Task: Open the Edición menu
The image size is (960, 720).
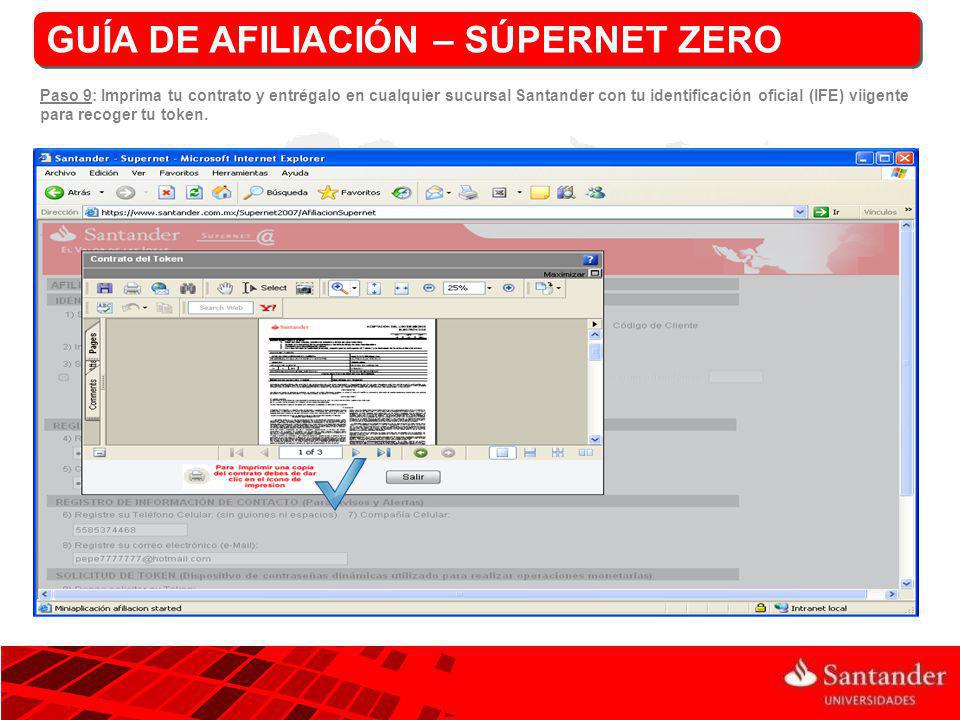Action: tap(103, 173)
